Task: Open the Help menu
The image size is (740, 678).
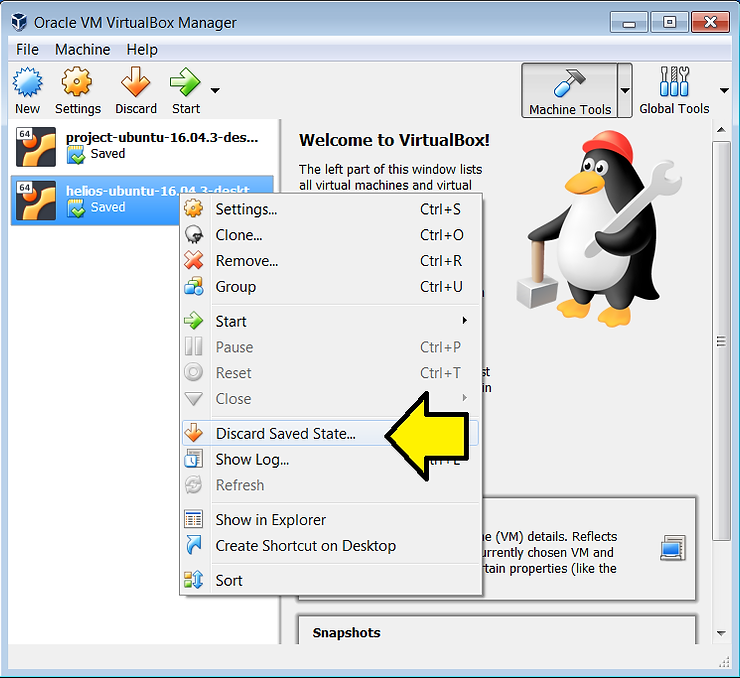Action: pyautogui.click(x=142, y=49)
